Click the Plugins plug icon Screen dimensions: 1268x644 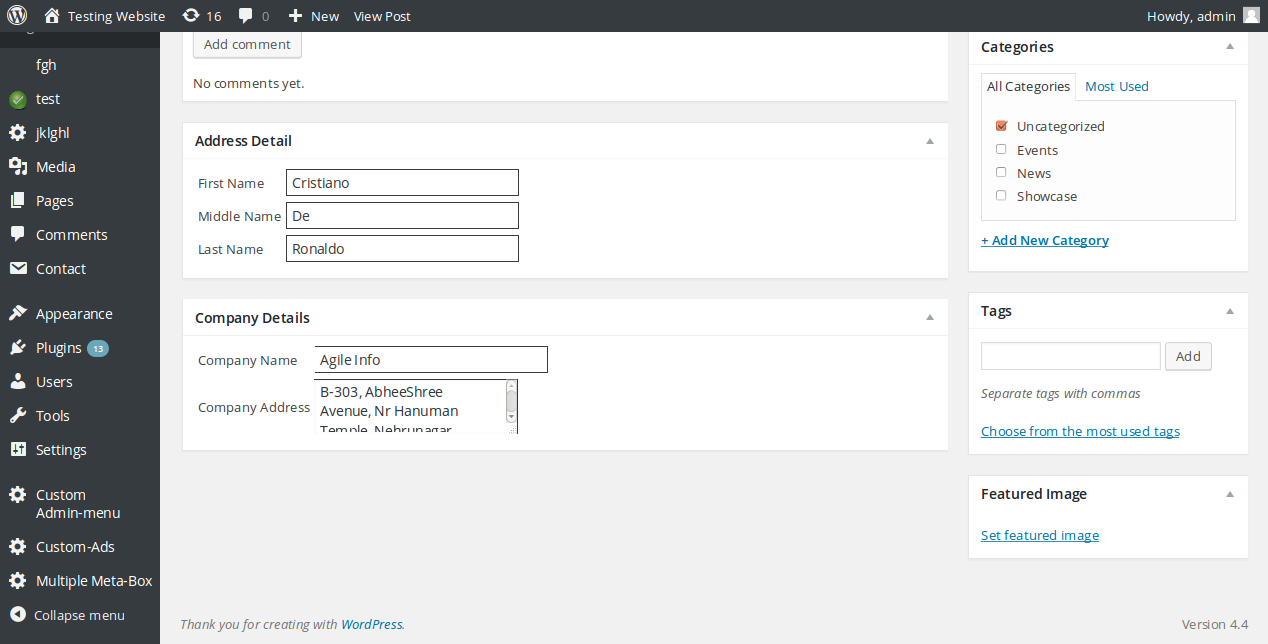17,348
